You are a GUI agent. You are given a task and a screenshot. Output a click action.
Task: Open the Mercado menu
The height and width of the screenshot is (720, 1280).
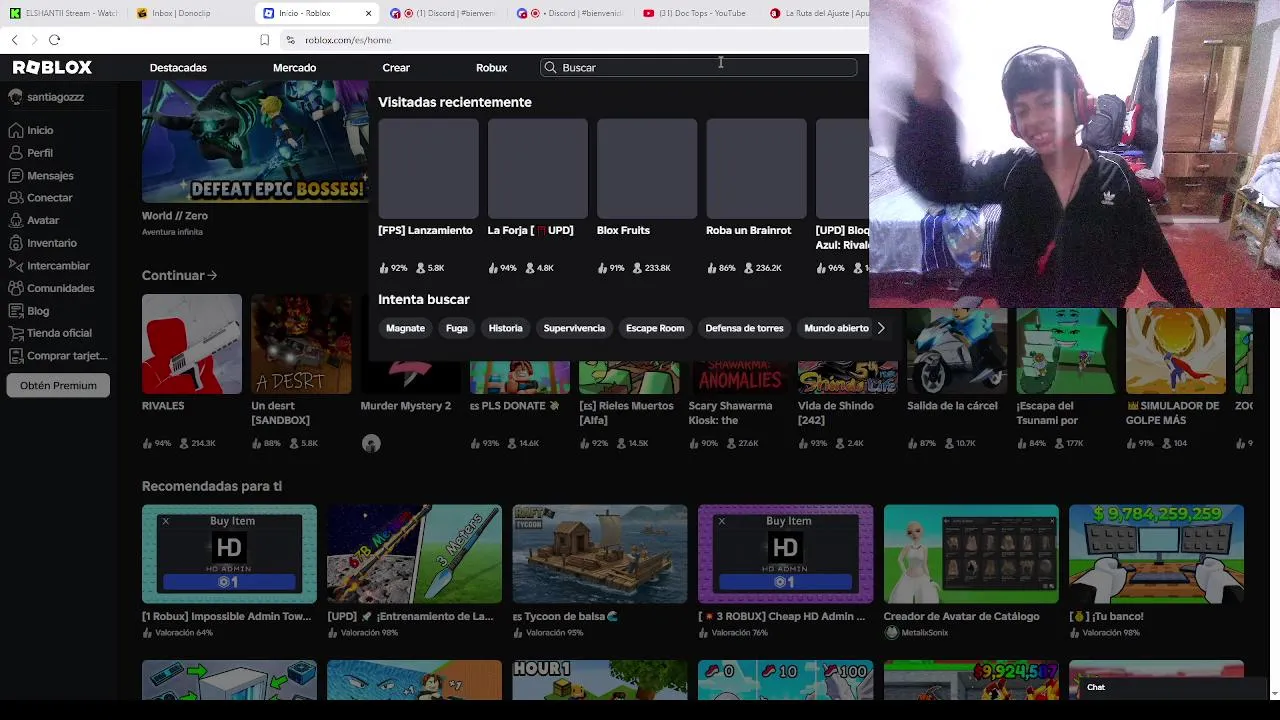point(294,67)
